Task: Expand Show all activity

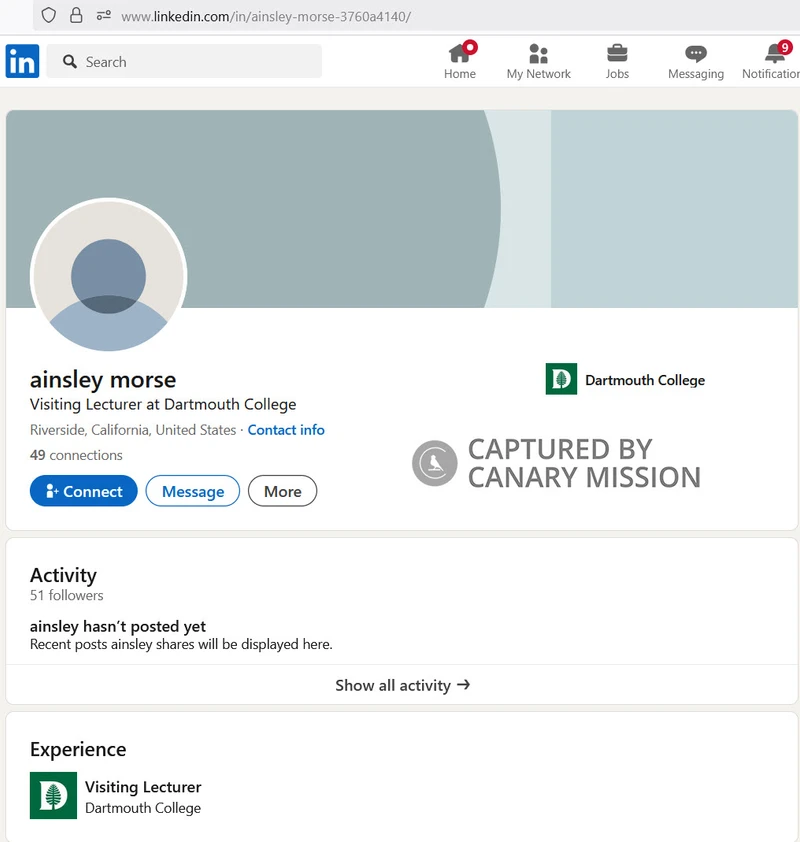Action: click(402, 685)
